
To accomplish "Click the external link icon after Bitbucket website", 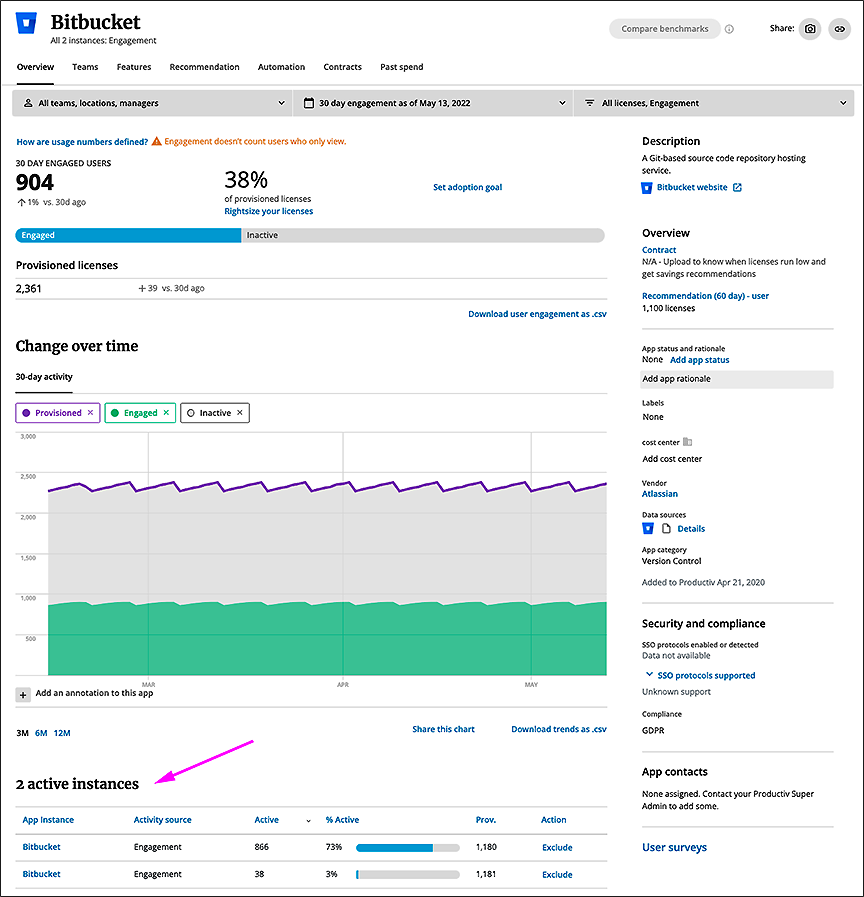I will 737,187.
